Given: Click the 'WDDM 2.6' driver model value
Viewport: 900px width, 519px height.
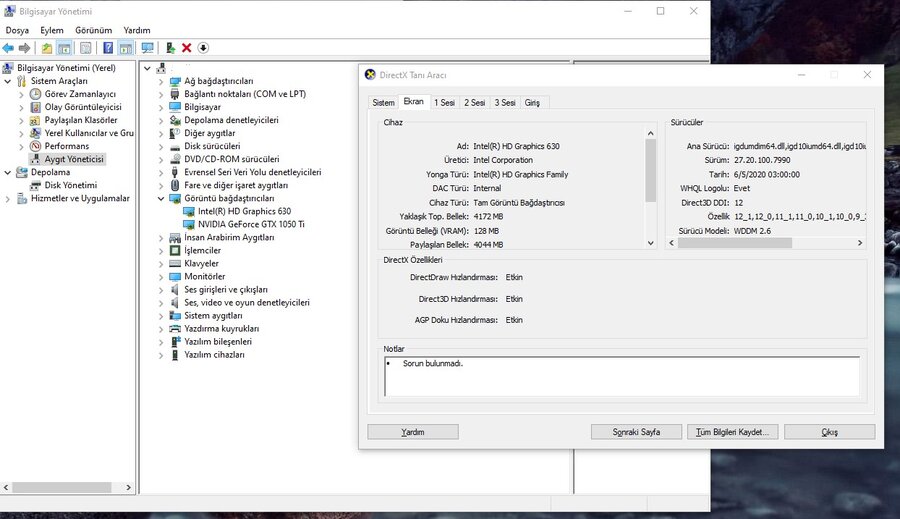Looking at the screenshot, I should click(752, 231).
